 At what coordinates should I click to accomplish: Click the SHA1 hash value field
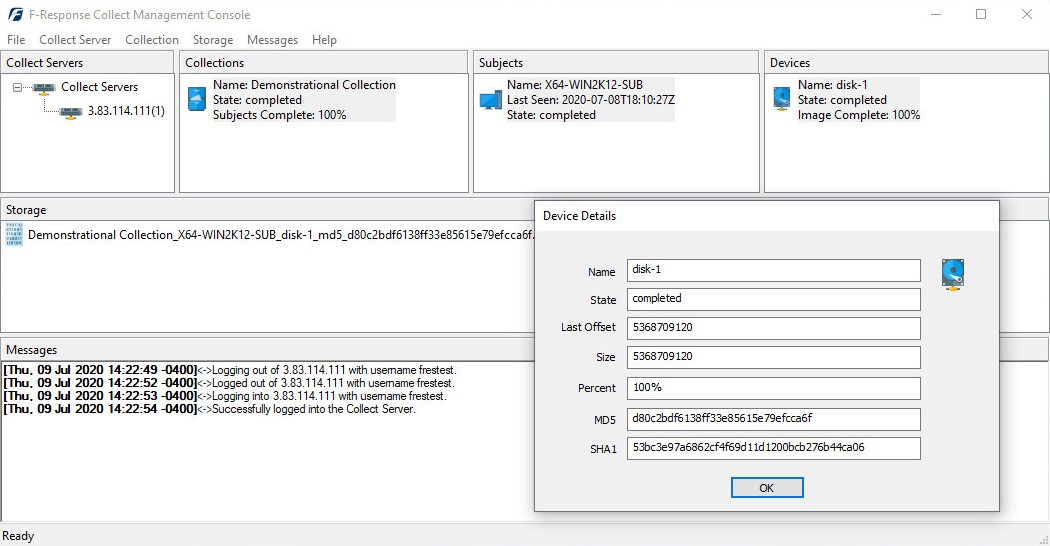(x=773, y=448)
